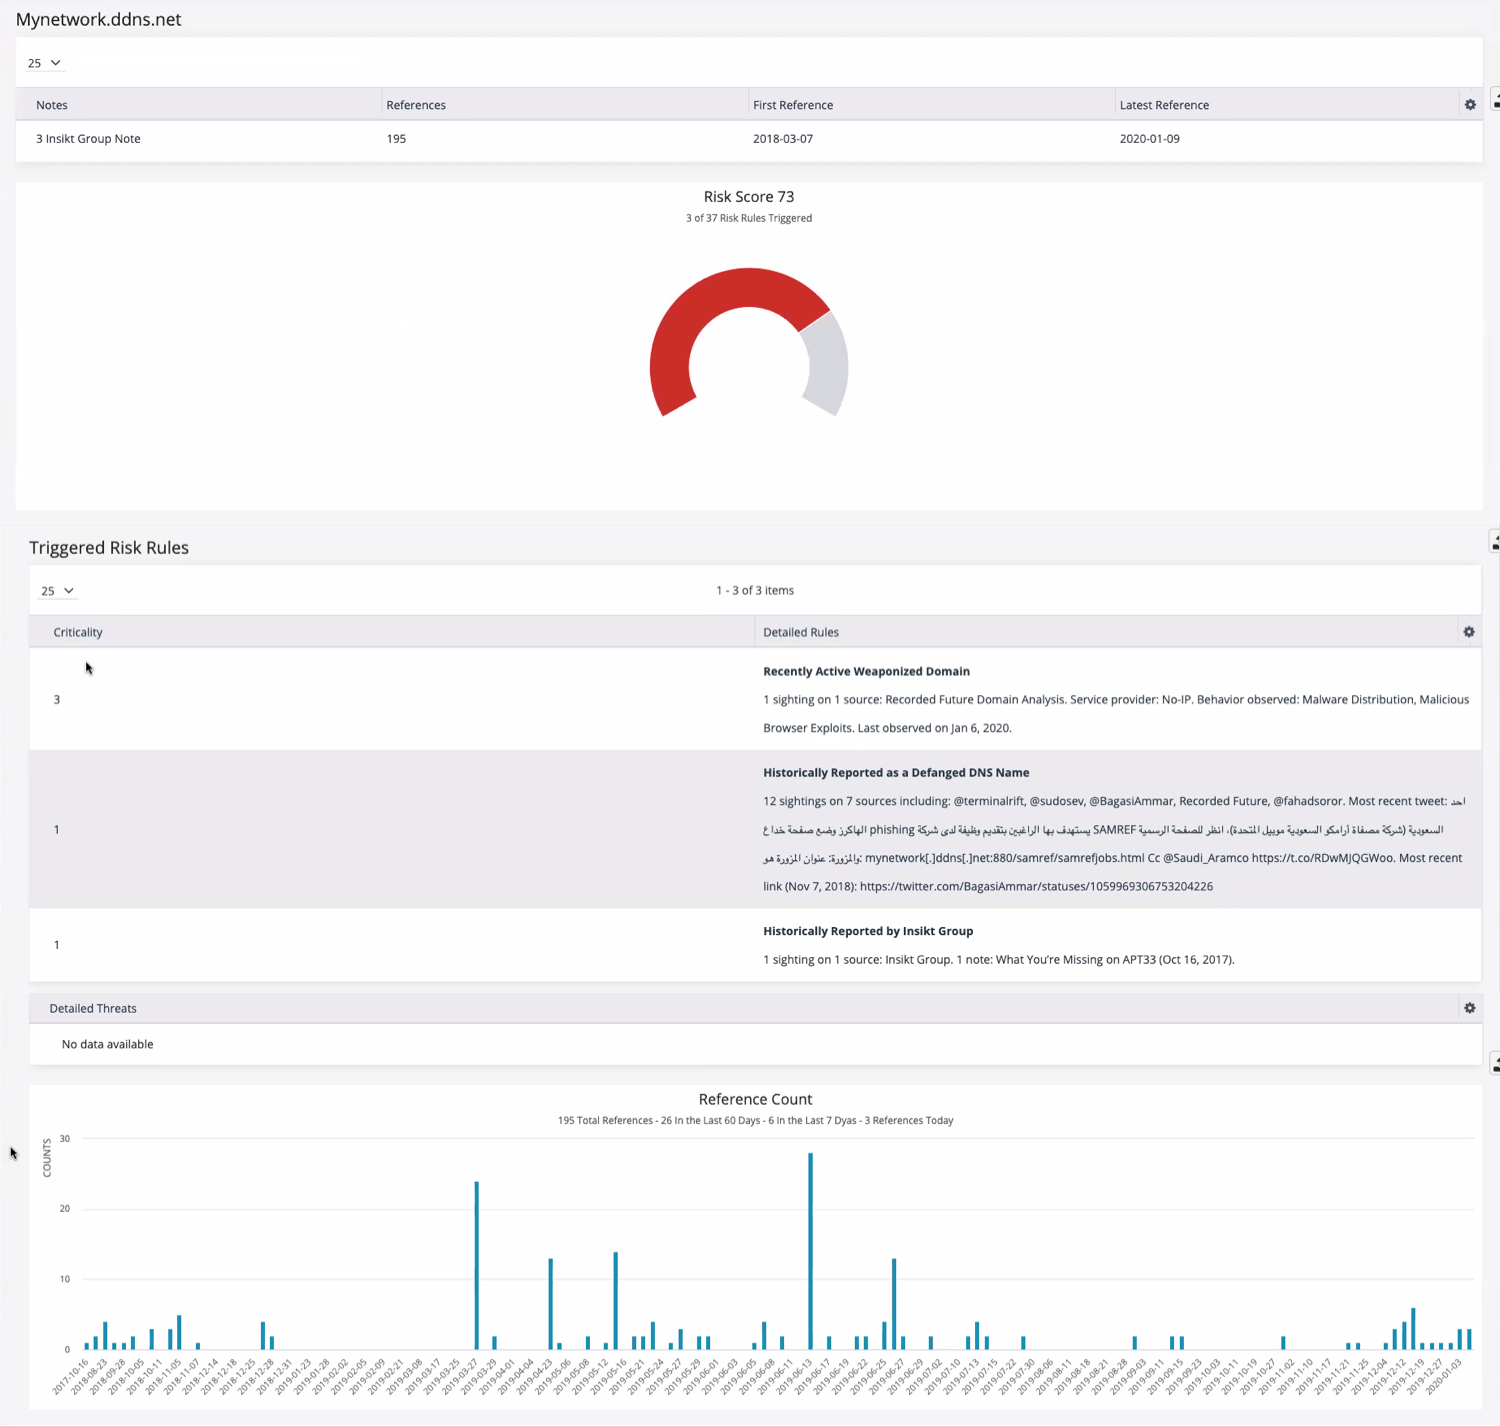The image size is (1500, 1426).
Task: Sort by the Notes column header
Action: pyautogui.click(x=52, y=105)
